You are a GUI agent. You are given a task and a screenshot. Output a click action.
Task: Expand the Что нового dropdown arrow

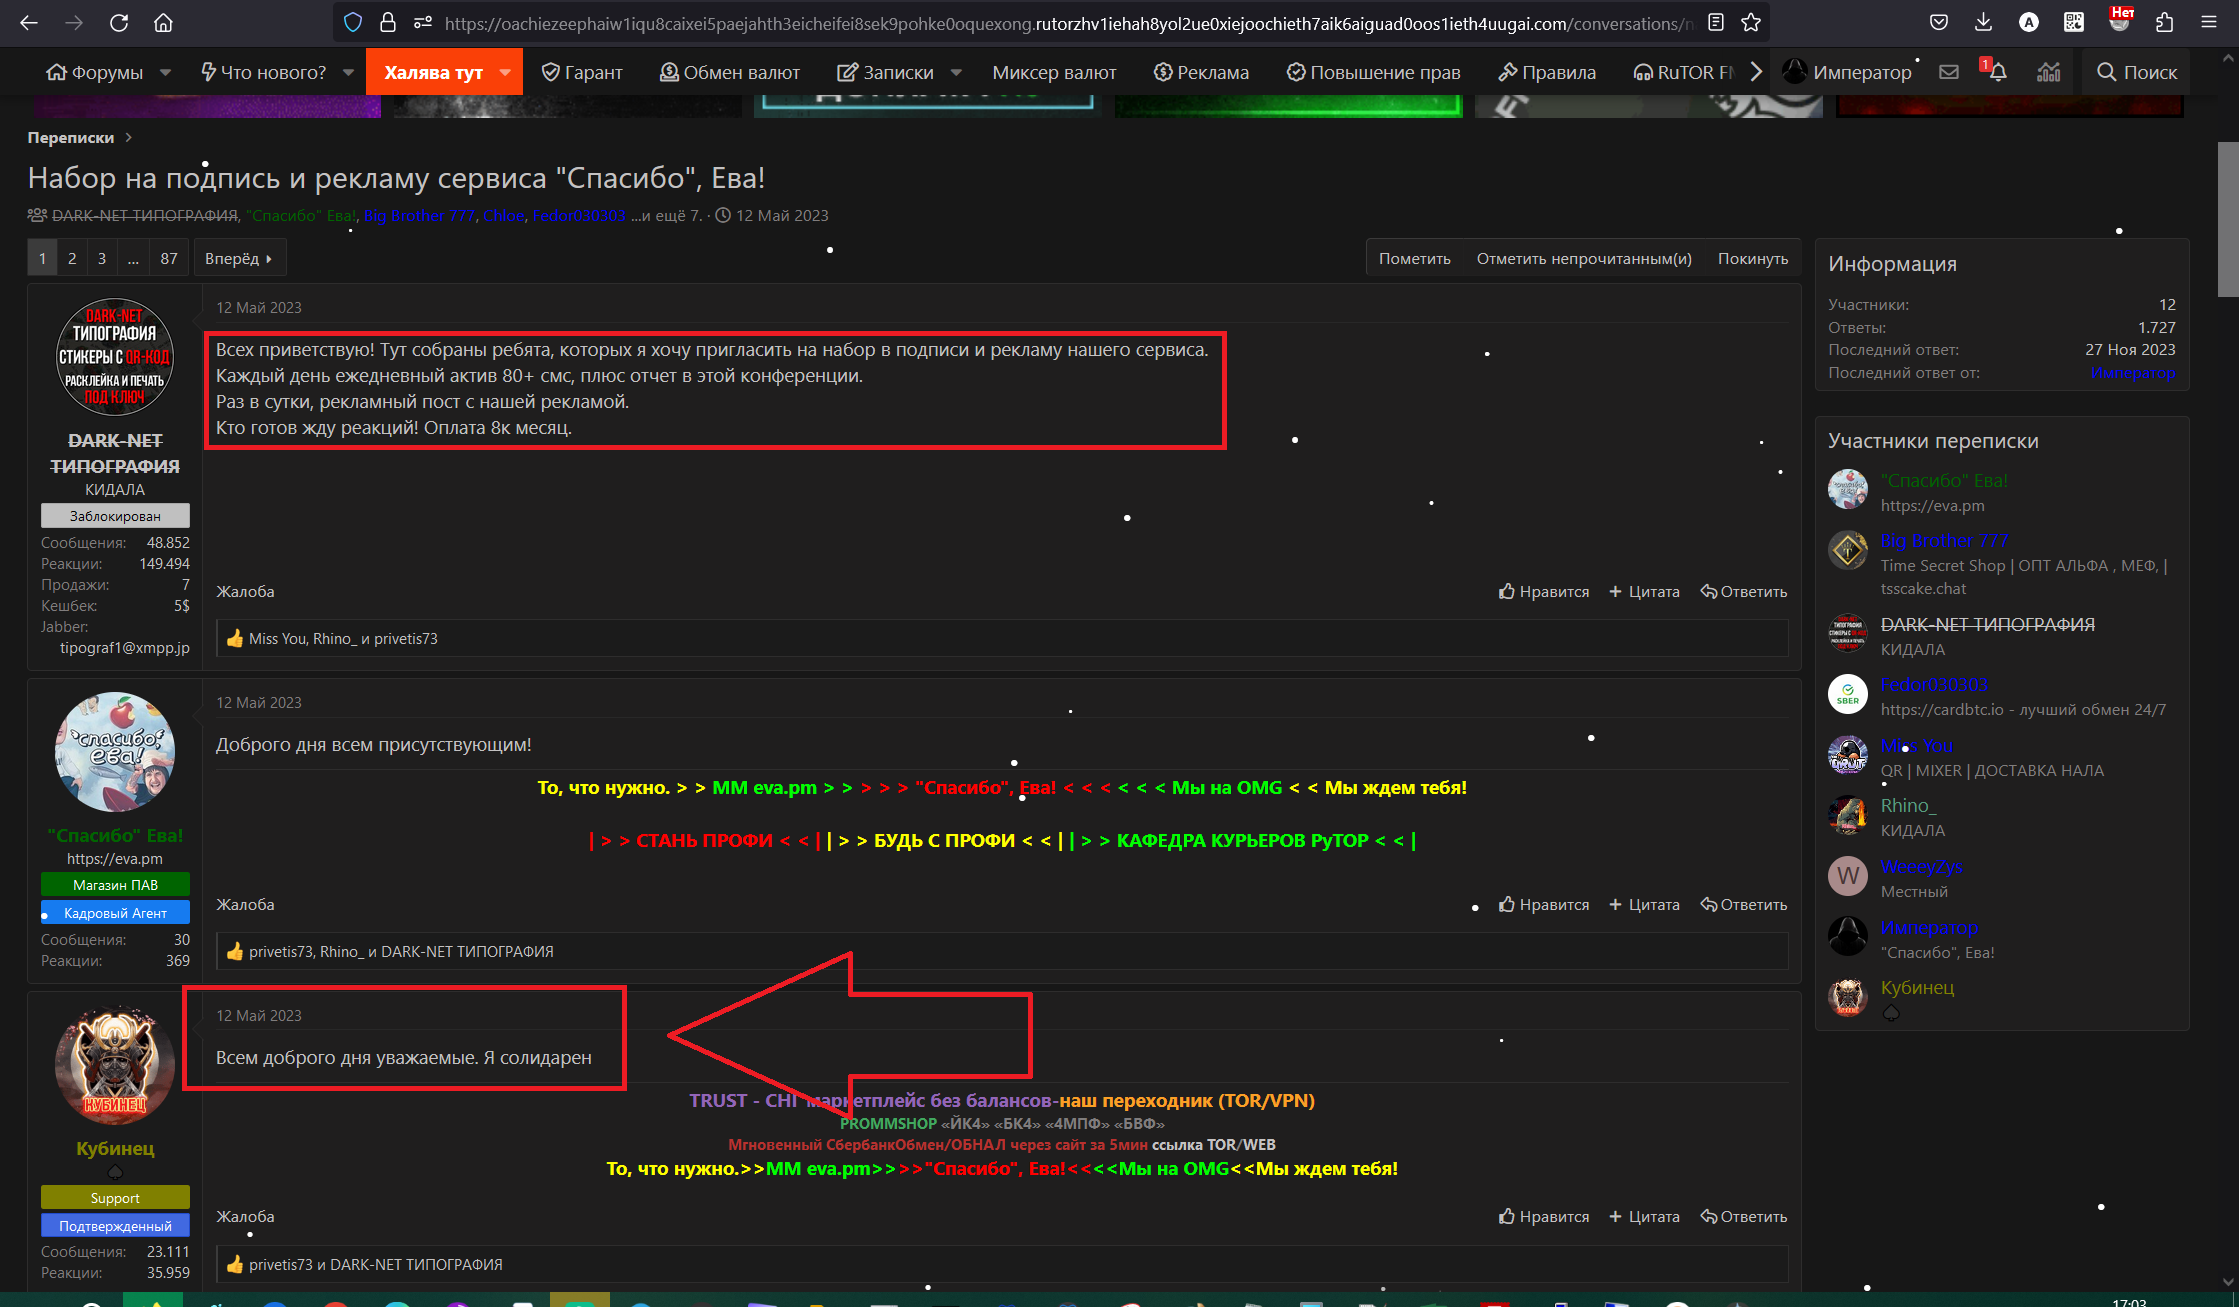pos(348,72)
